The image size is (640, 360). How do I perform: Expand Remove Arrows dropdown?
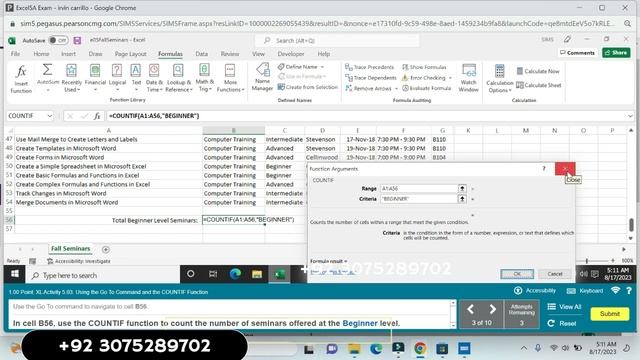coord(396,89)
